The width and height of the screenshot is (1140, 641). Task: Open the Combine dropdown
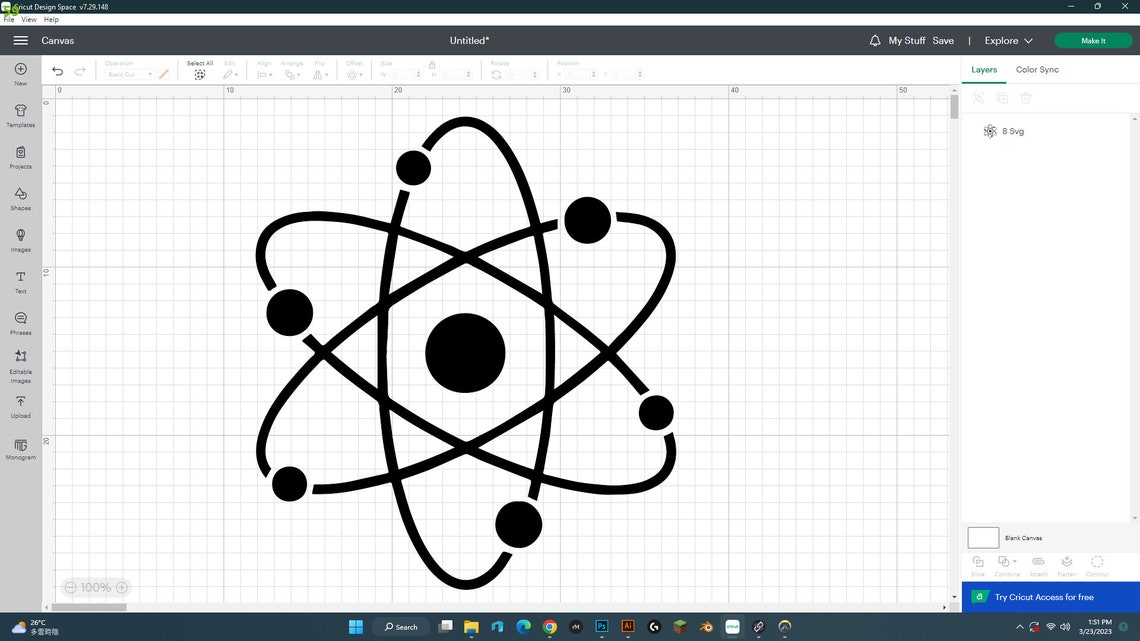[x=1008, y=563]
